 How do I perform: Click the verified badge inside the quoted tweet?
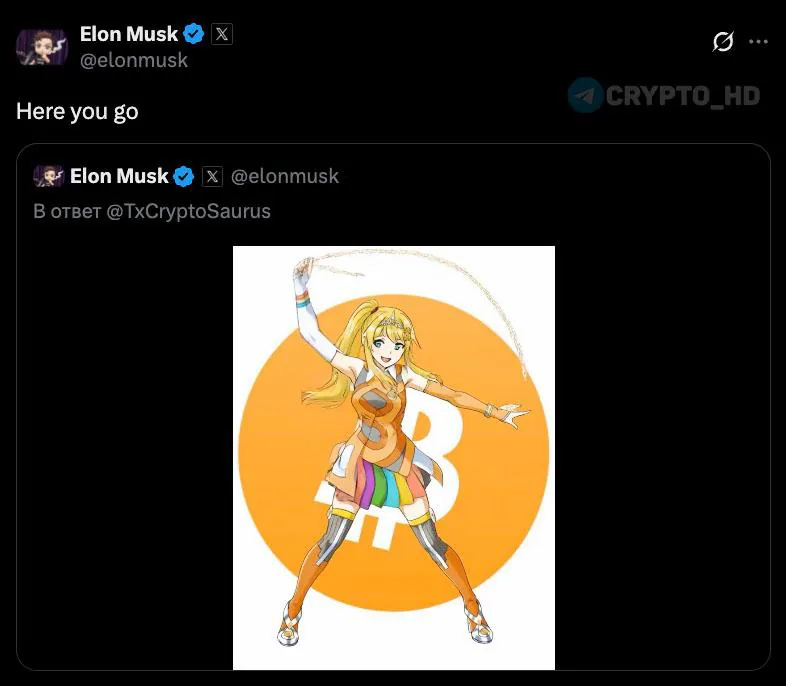[x=184, y=177]
